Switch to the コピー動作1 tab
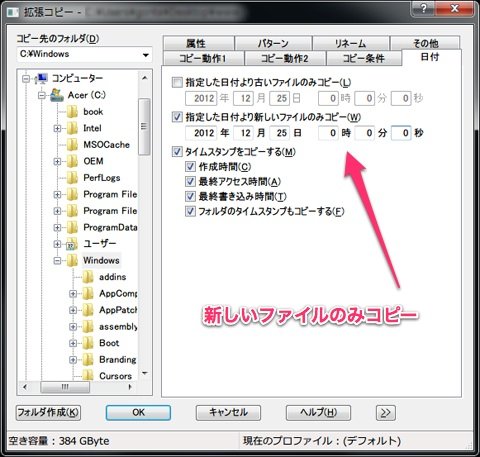Viewport: 480px width, 457px height. coord(204,58)
